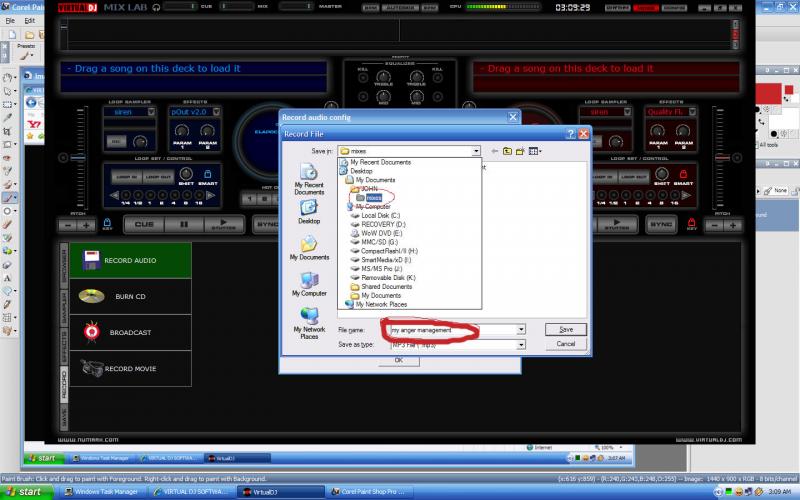This screenshot has width=800, height=500.
Task: Click the large red foreground color swatch
Action: click(768, 95)
